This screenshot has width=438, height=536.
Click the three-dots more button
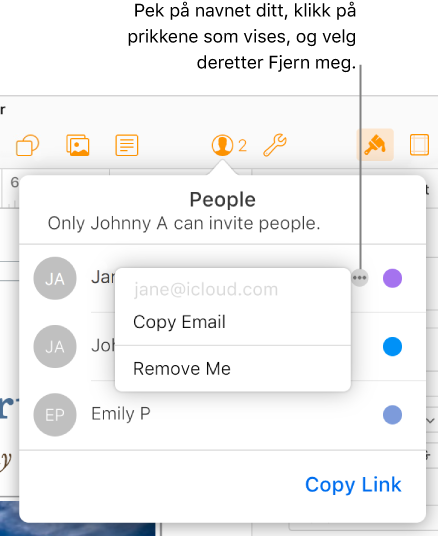tap(360, 278)
